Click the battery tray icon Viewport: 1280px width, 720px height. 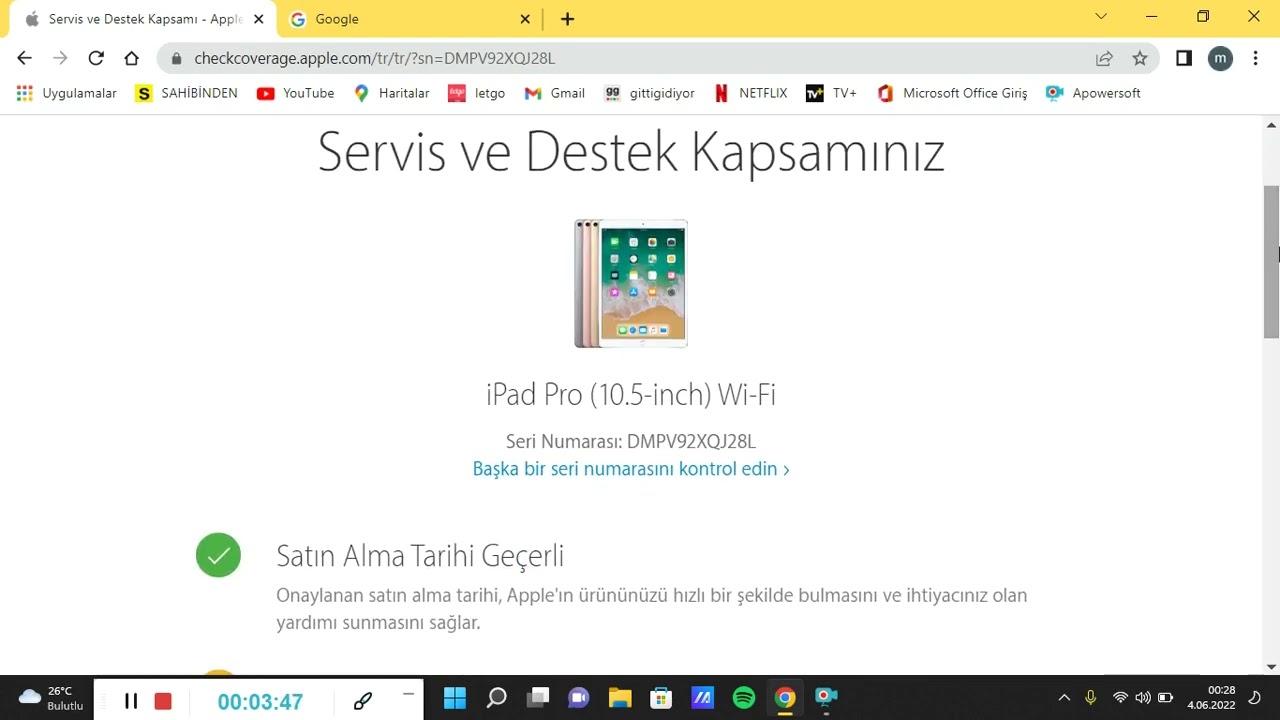1165,698
